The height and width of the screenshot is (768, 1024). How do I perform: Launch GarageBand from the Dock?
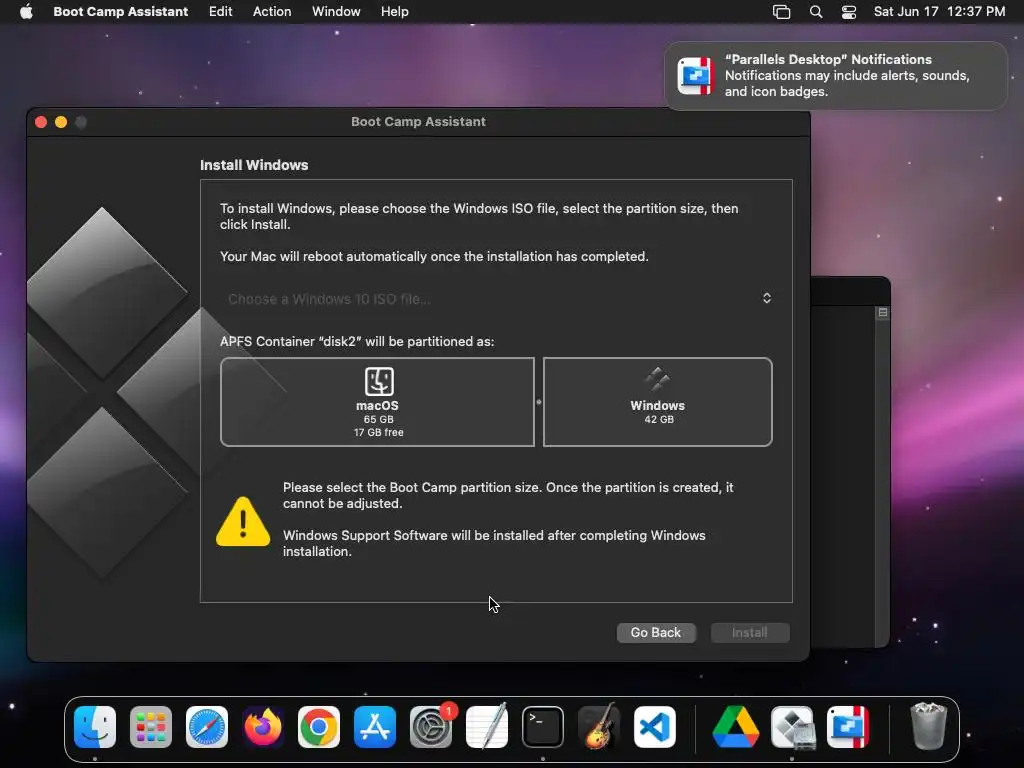(599, 726)
